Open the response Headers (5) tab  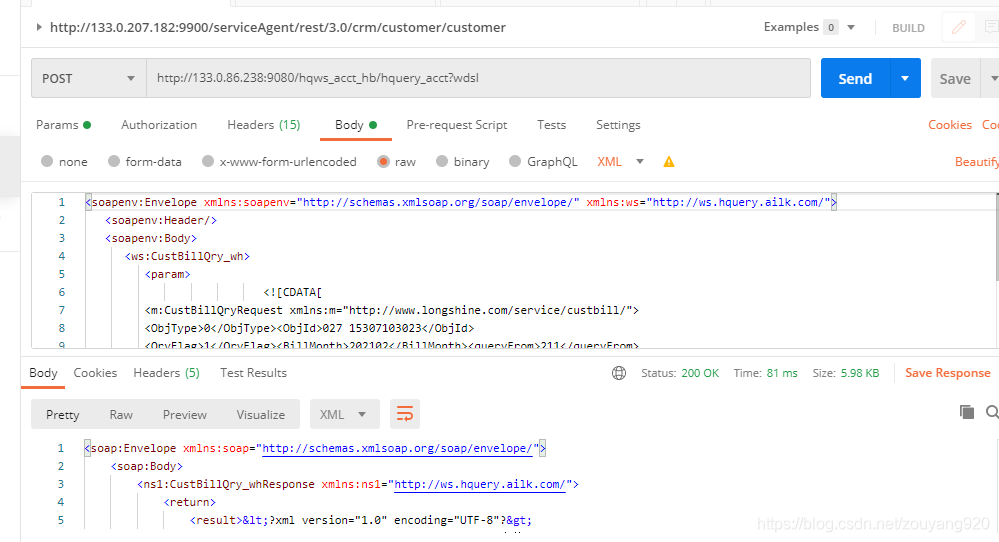[166, 373]
